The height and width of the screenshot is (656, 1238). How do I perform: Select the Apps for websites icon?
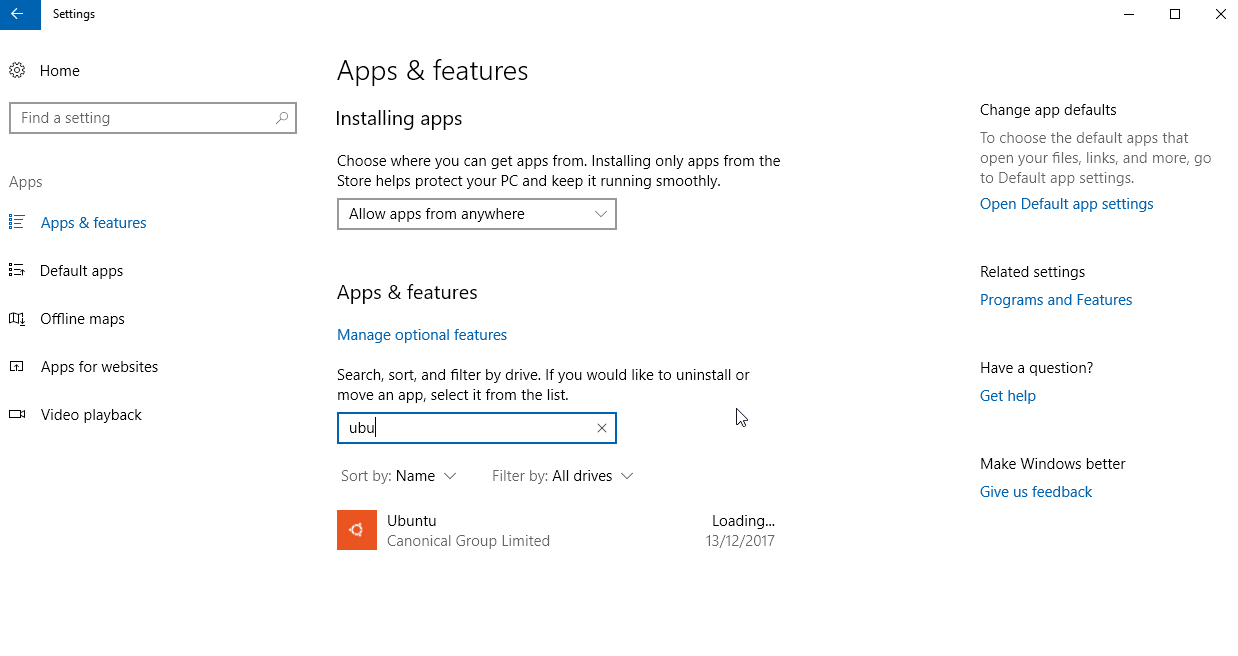click(16, 367)
